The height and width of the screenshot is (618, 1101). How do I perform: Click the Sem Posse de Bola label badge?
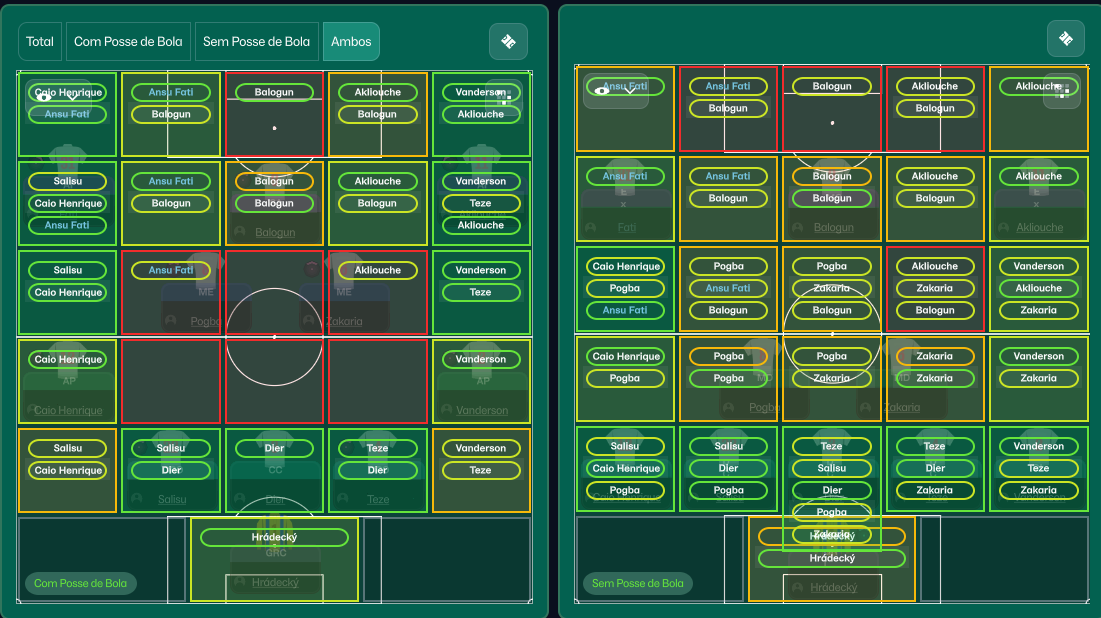[x=638, y=584]
